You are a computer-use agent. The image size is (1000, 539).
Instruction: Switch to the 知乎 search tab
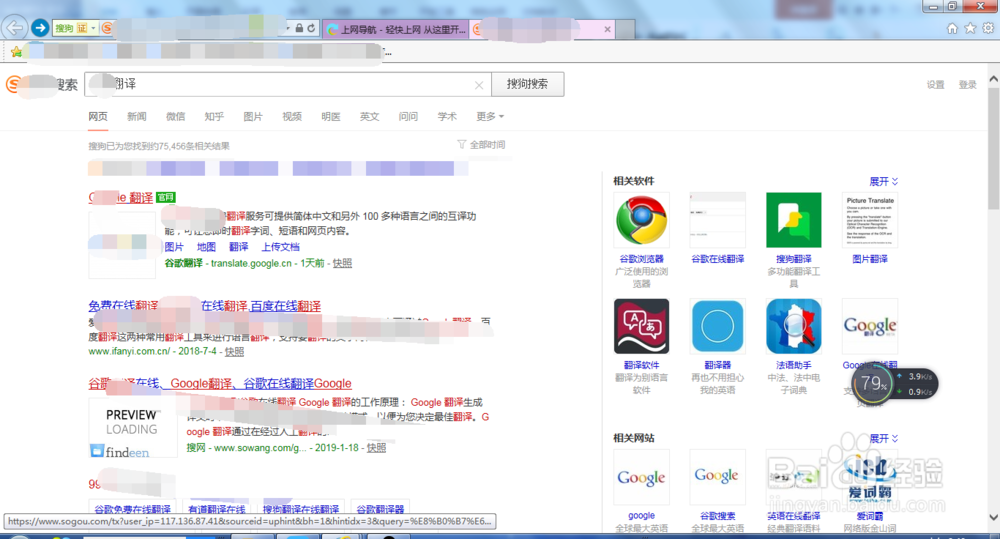[214, 116]
